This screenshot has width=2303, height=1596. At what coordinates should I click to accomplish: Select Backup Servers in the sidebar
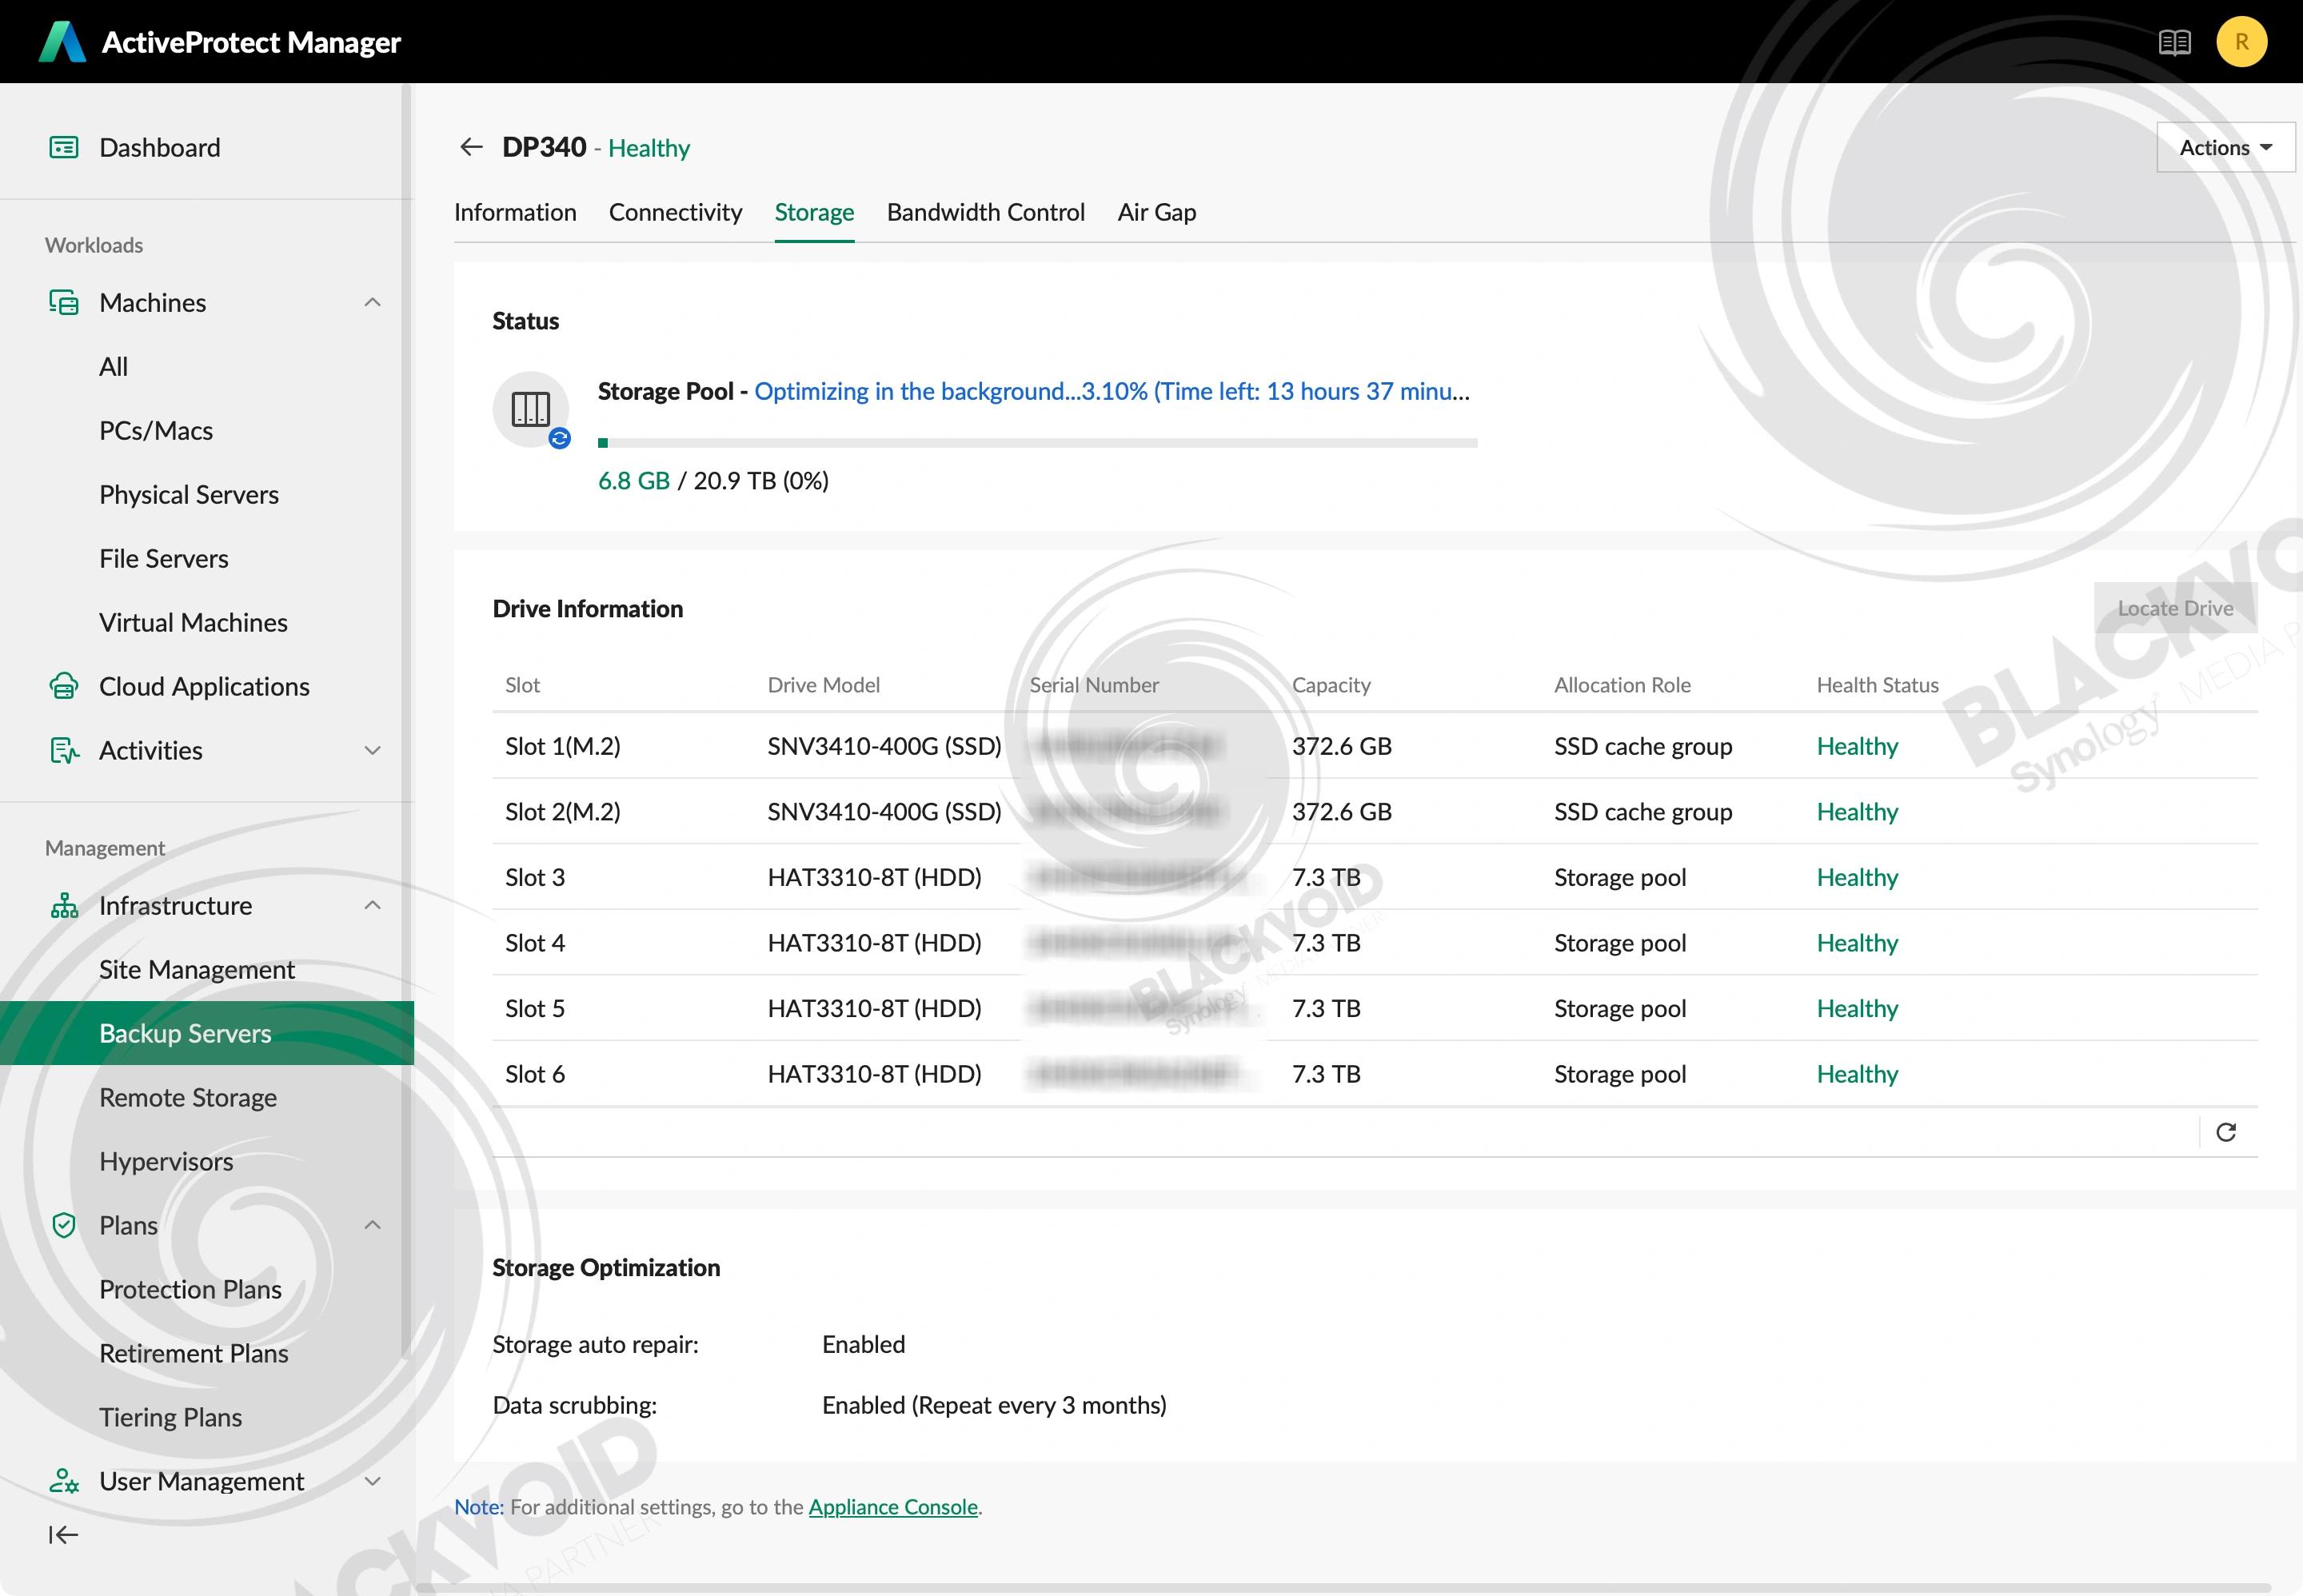[x=207, y=1034]
